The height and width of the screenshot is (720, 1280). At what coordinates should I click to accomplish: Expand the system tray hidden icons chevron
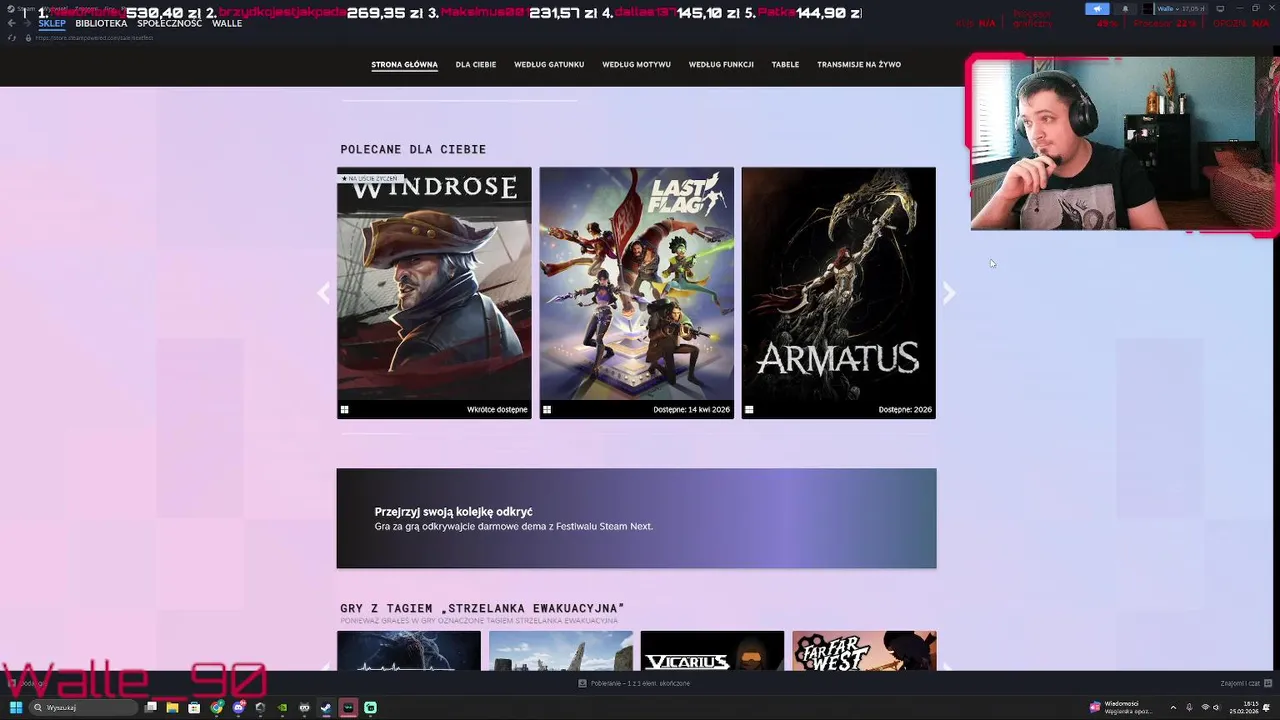point(1173,707)
